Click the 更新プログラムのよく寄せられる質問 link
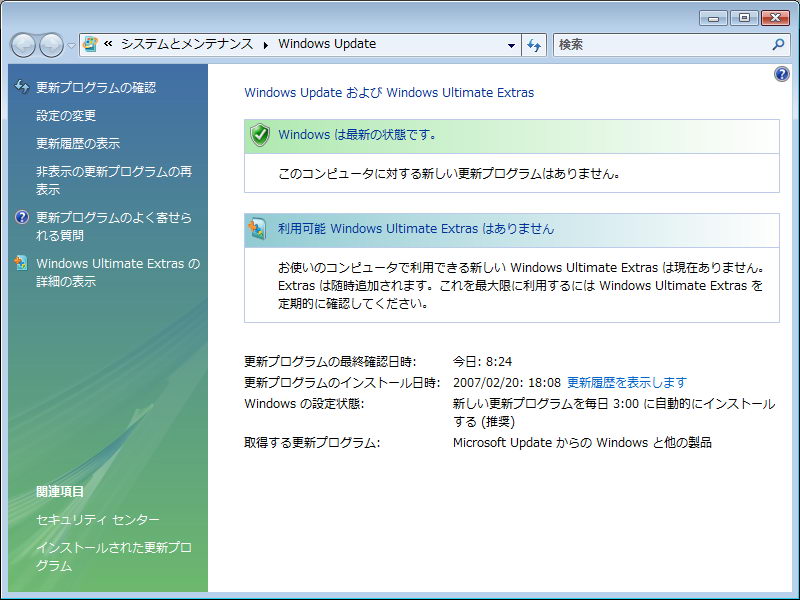Viewport: 800px width, 600px height. tap(114, 227)
